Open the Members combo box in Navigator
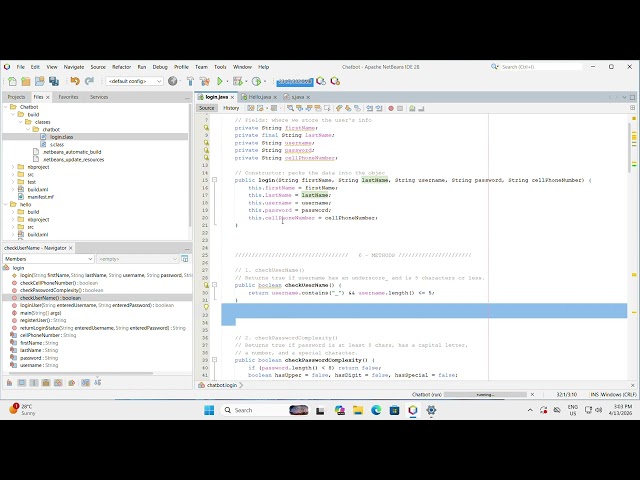 tap(48, 259)
